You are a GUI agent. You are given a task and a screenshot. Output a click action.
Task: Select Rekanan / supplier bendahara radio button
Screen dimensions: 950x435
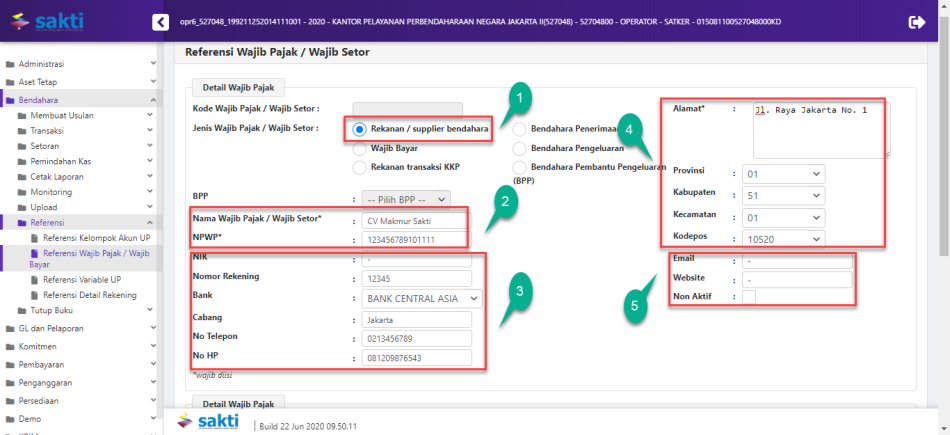pos(360,129)
